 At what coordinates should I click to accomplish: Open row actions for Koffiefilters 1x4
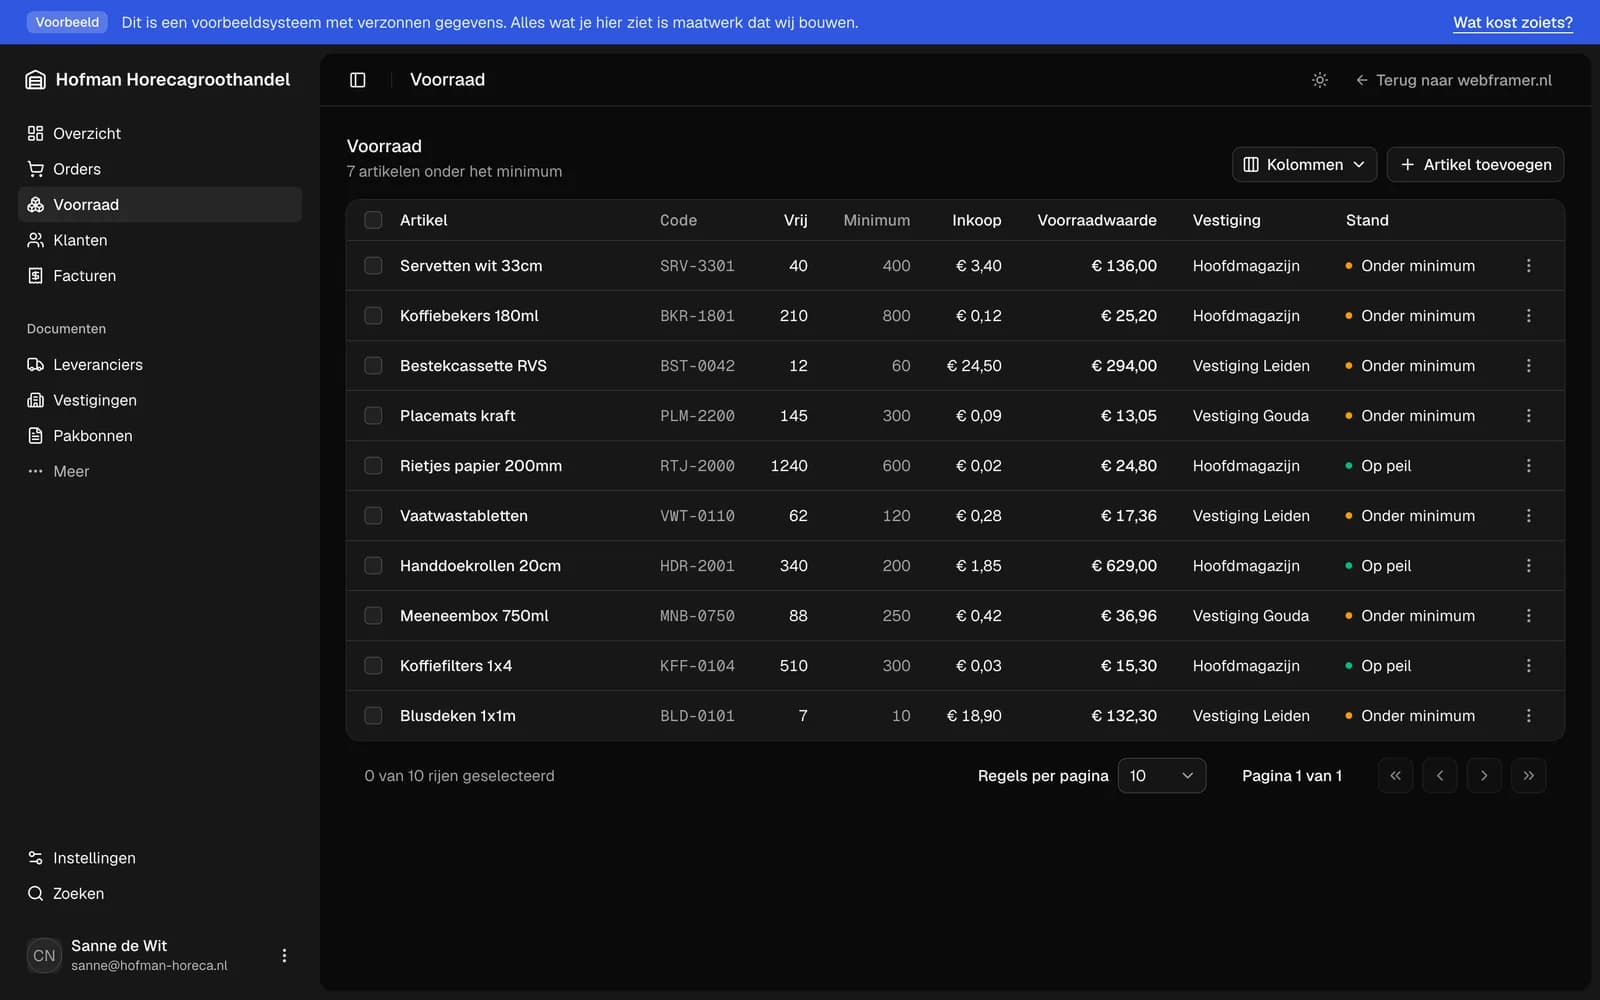pyautogui.click(x=1528, y=666)
